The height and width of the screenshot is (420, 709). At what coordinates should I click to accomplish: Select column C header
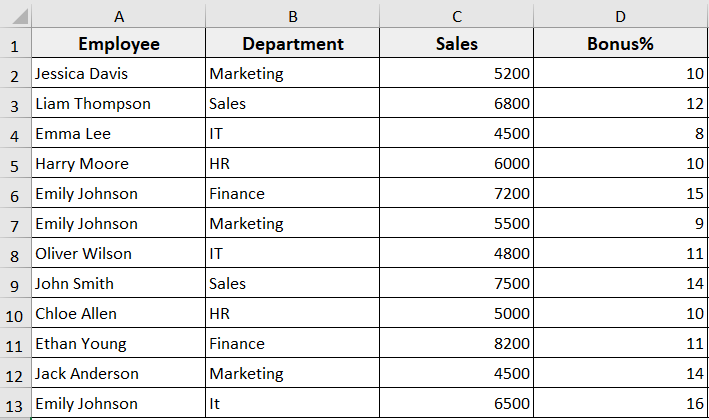point(457,15)
